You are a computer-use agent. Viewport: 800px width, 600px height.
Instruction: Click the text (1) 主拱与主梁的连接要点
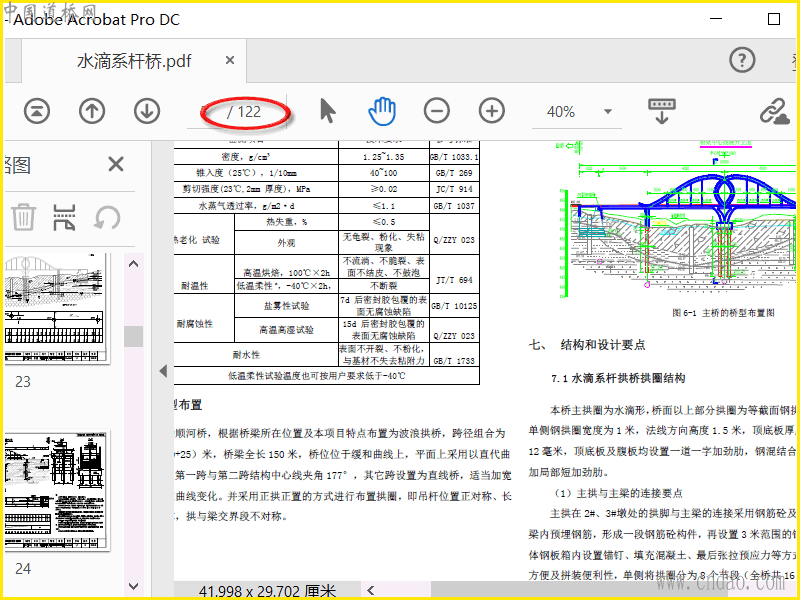pos(618,493)
